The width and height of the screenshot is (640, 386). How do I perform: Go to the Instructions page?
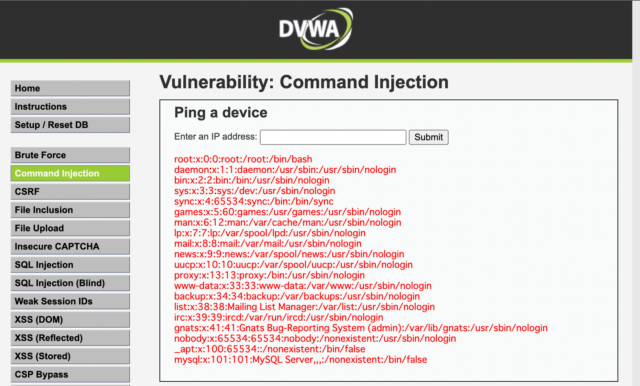[70, 106]
